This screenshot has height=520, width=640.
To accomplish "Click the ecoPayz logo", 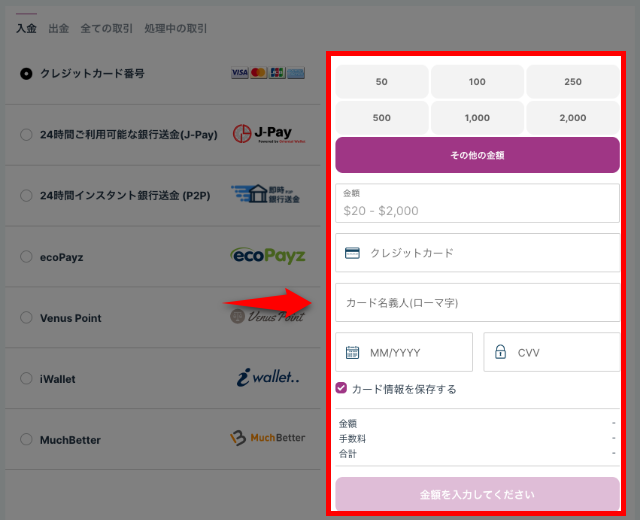I will pyautogui.click(x=267, y=256).
